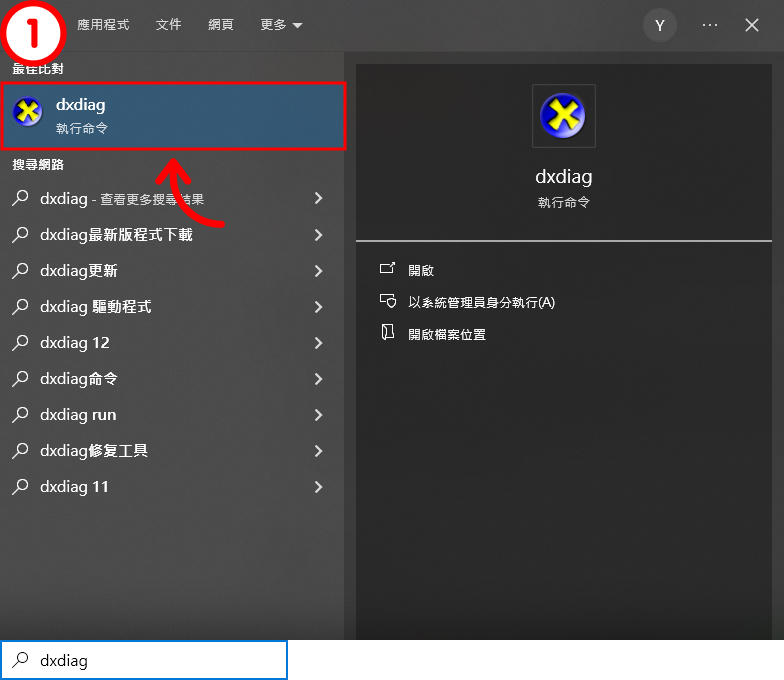Expand the chevron for dxdiag命令

coord(319,378)
